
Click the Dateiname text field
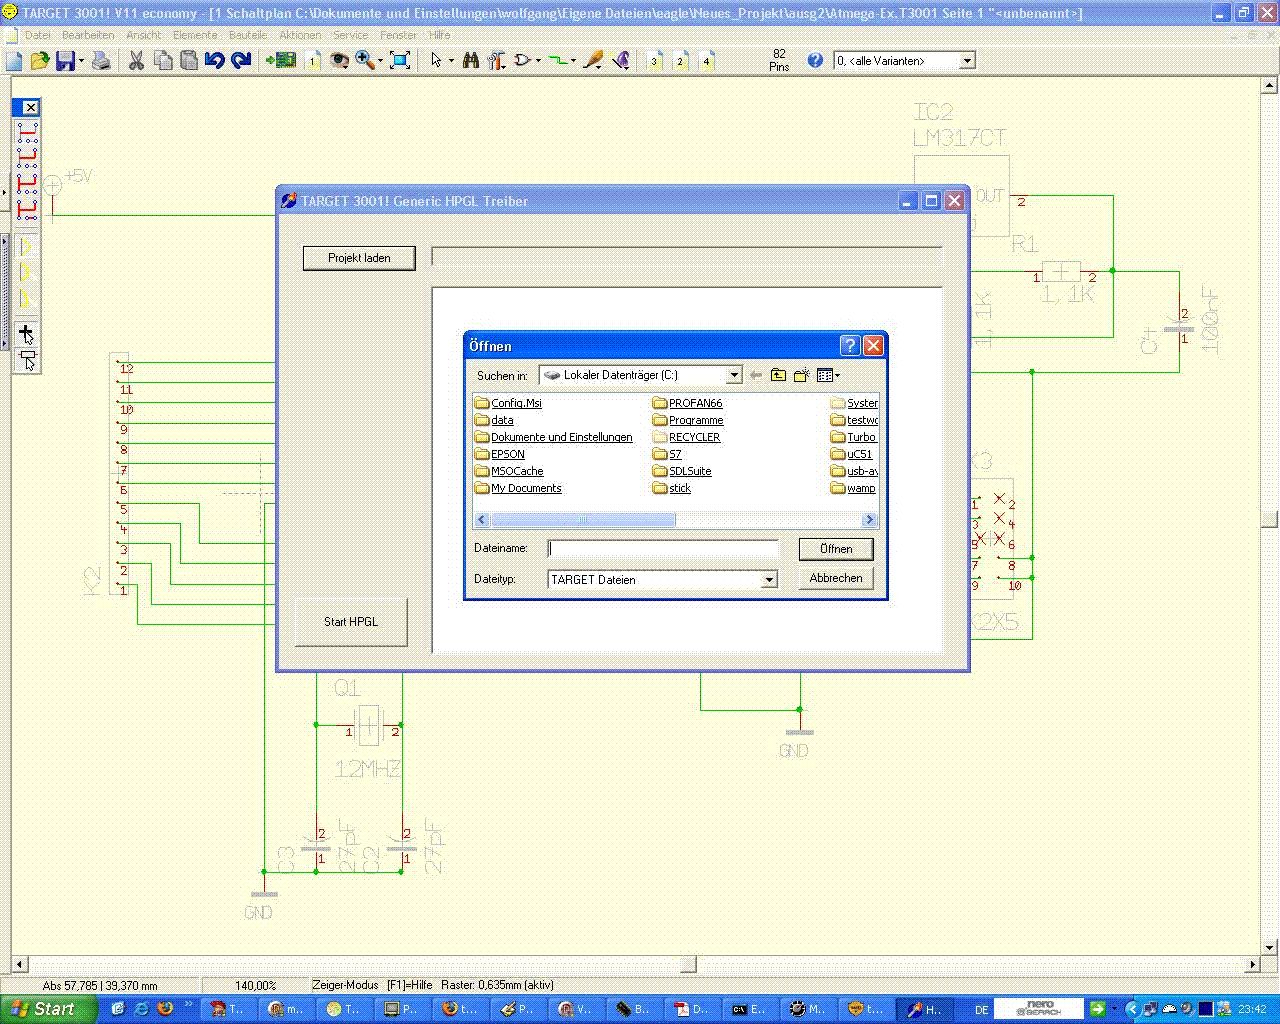[662, 548]
